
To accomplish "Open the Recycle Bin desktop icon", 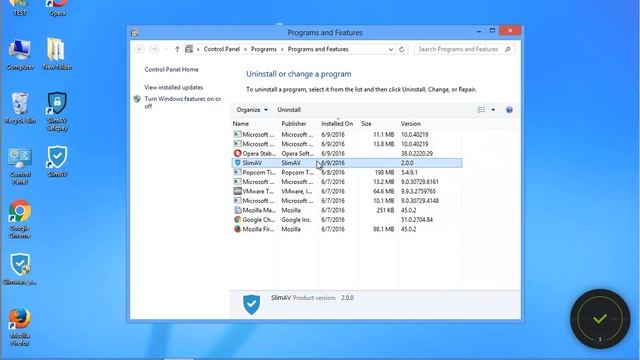I will click(x=20, y=108).
